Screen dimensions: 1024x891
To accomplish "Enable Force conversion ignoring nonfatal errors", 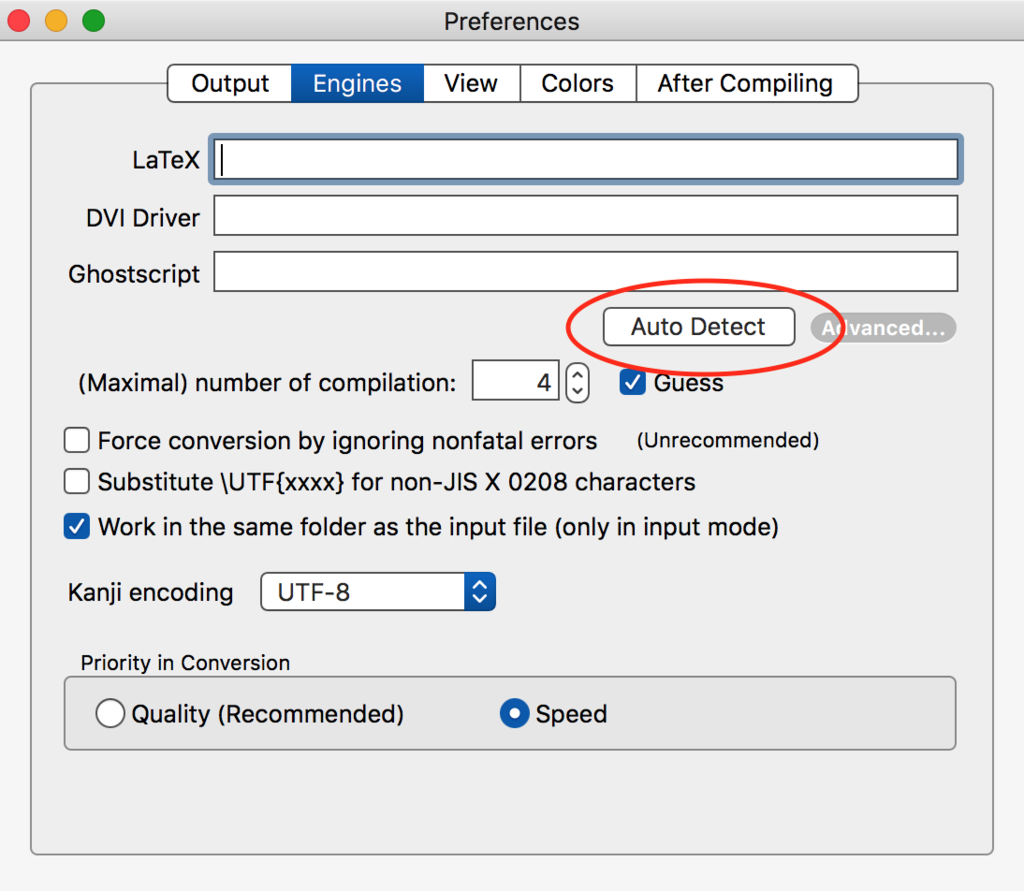I will (77, 440).
